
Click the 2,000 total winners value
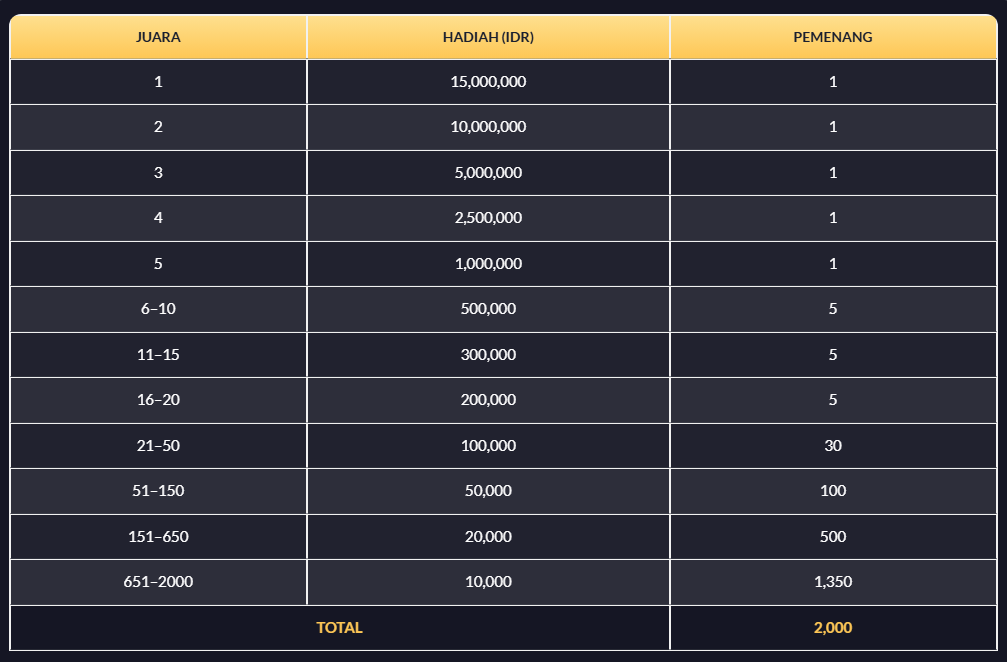coord(832,628)
